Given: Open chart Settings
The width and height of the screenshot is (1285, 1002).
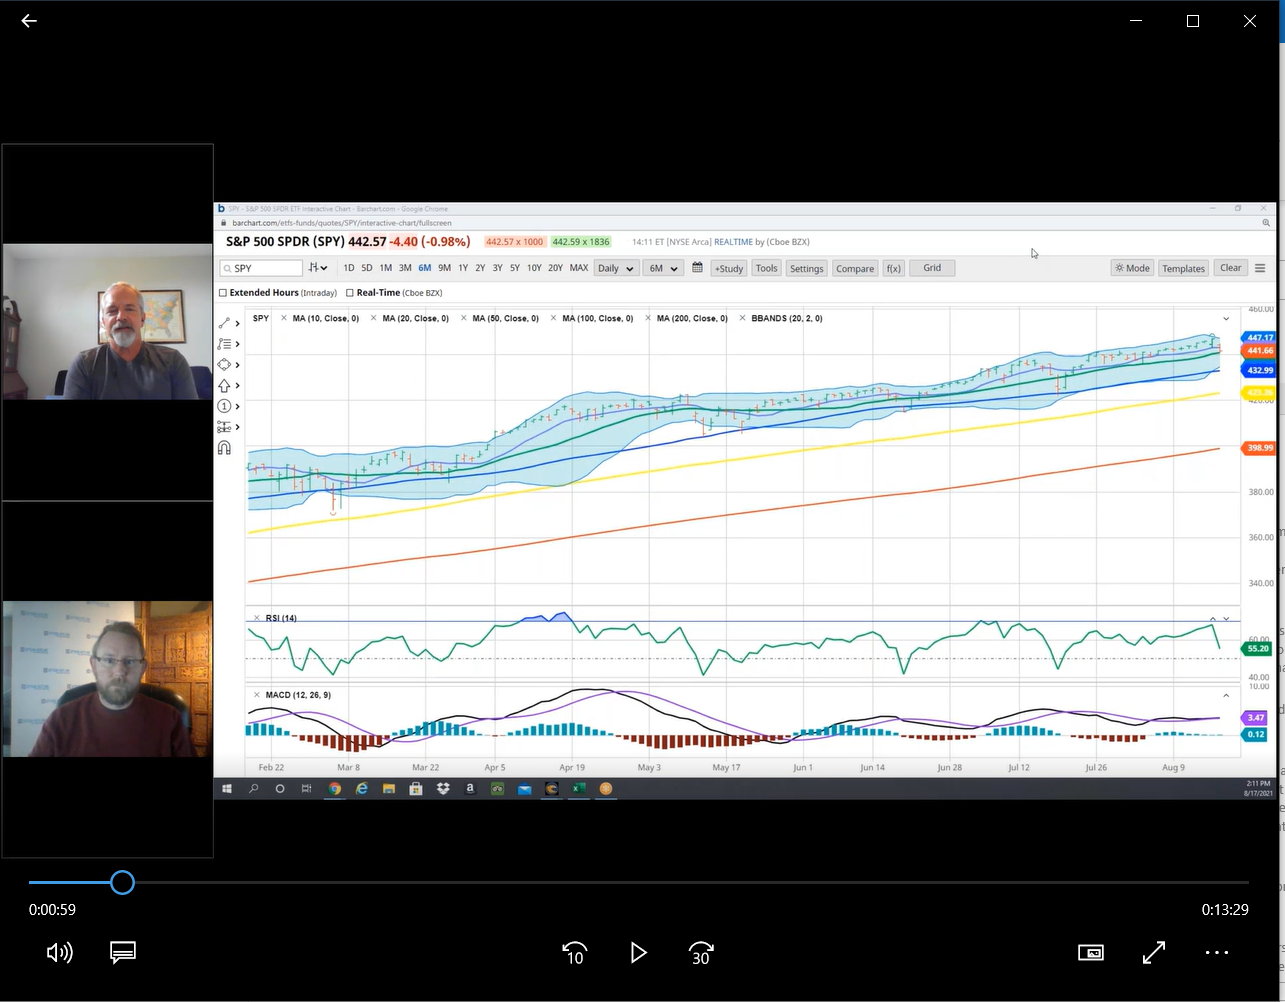Looking at the screenshot, I should (x=806, y=268).
